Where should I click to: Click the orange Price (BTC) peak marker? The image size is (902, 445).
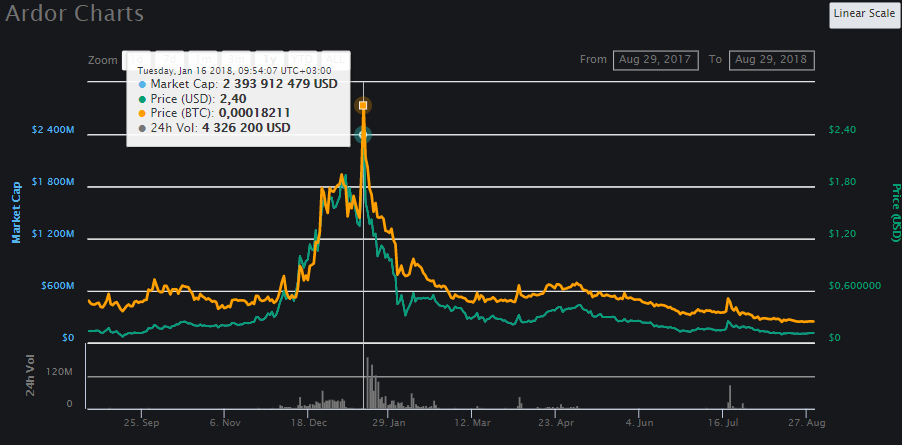tap(363, 105)
